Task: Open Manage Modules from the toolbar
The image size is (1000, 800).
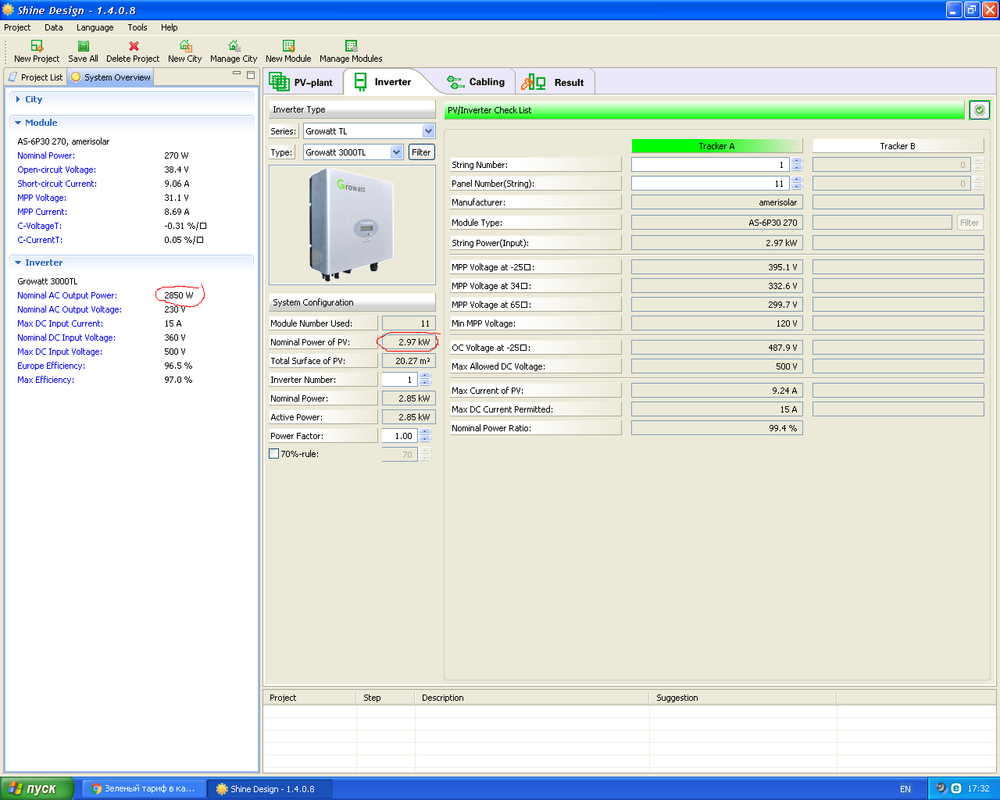Action: pyautogui.click(x=351, y=46)
